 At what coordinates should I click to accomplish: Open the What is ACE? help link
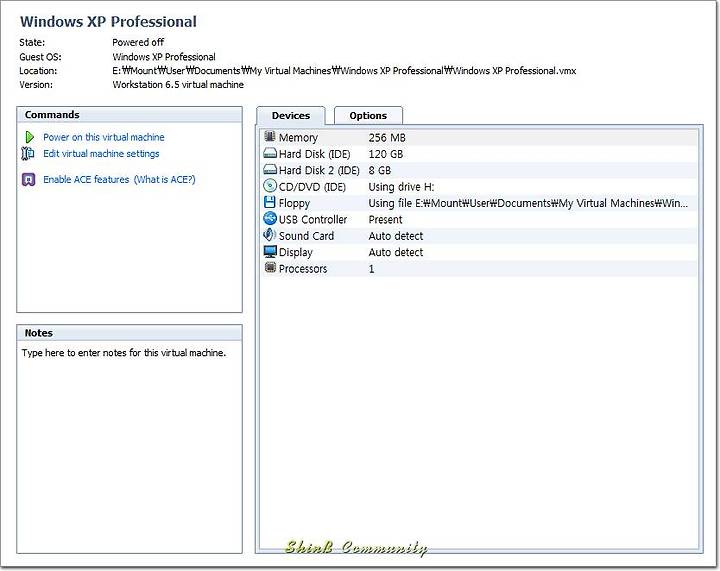click(x=164, y=179)
